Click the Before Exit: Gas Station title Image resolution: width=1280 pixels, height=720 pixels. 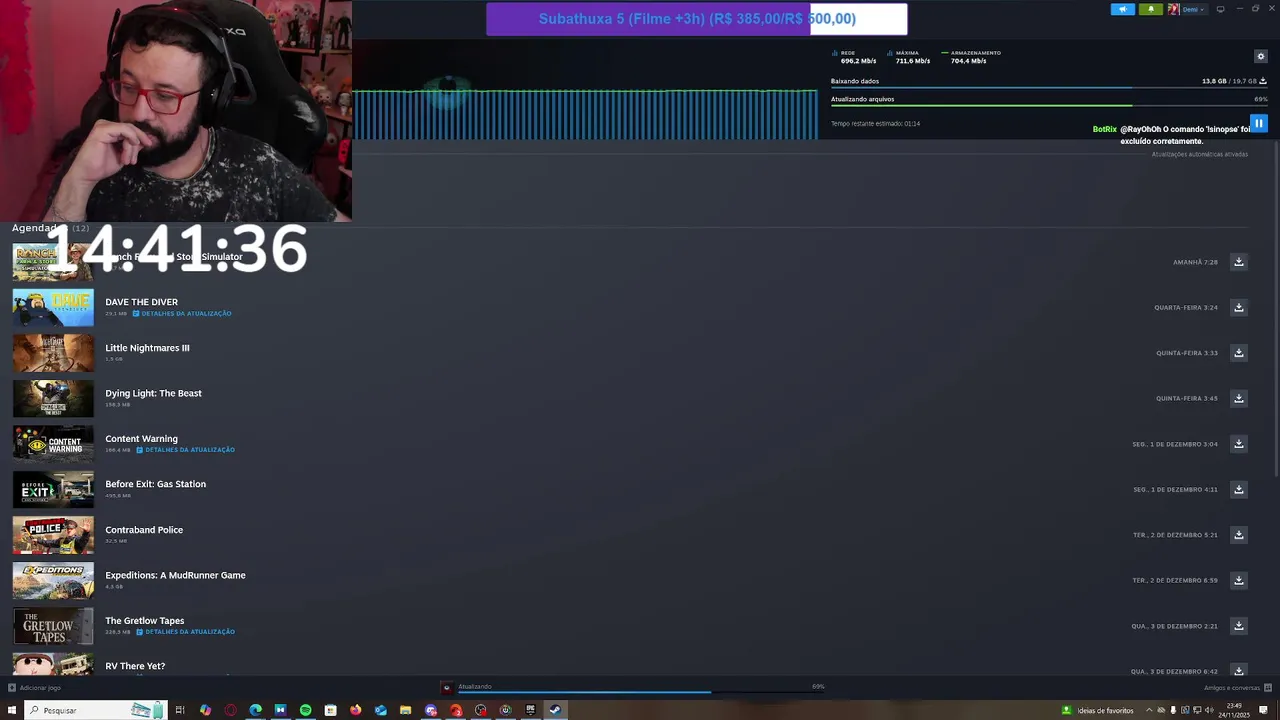(x=155, y=484)
